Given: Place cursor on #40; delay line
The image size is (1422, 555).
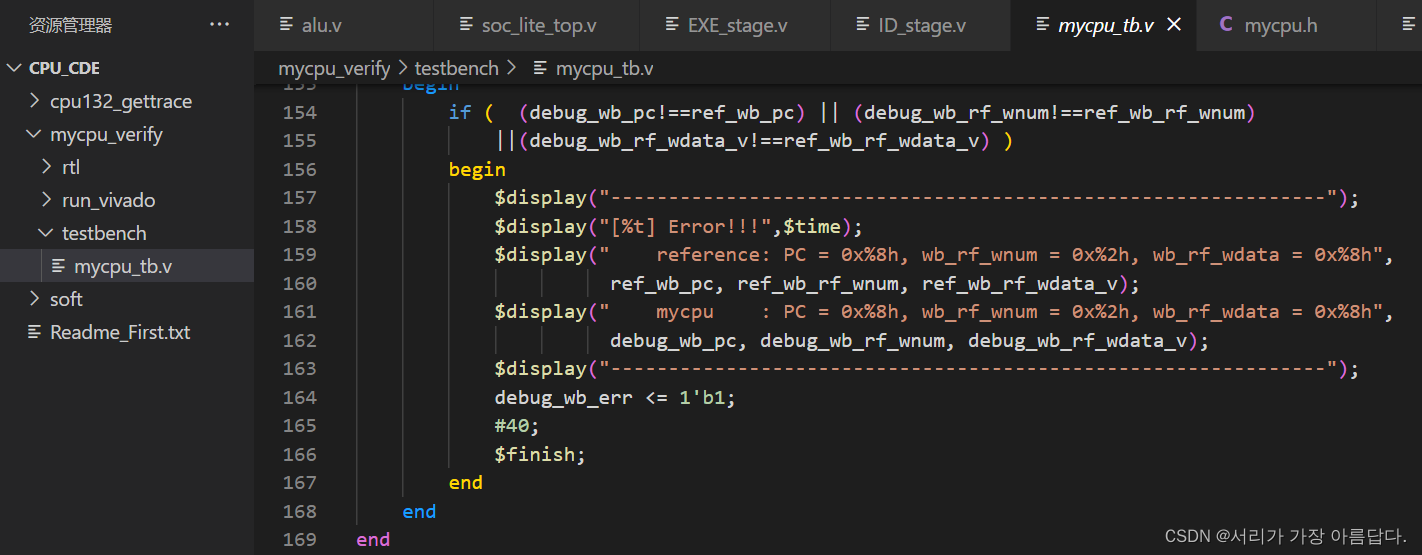Looking at the screenshot, I should [x=517, y=426].
